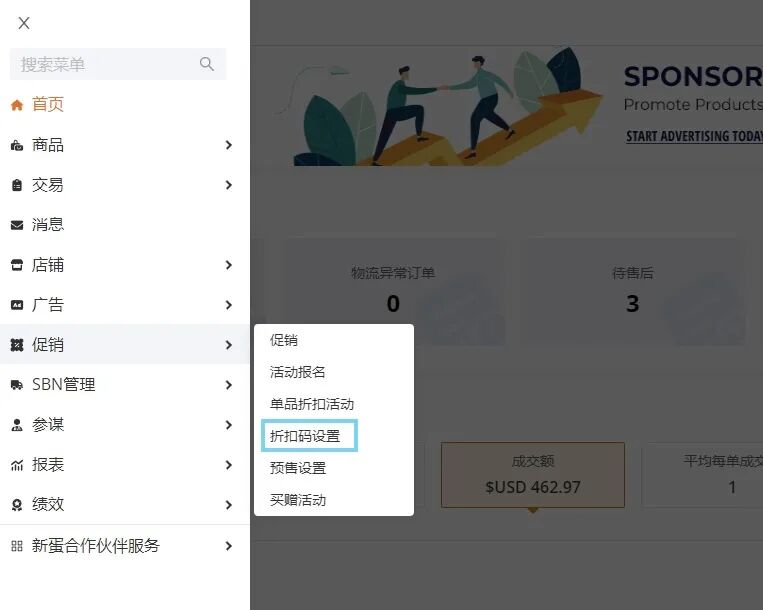
Task: Click the 店铺 store icon
Action: [16, 265]
